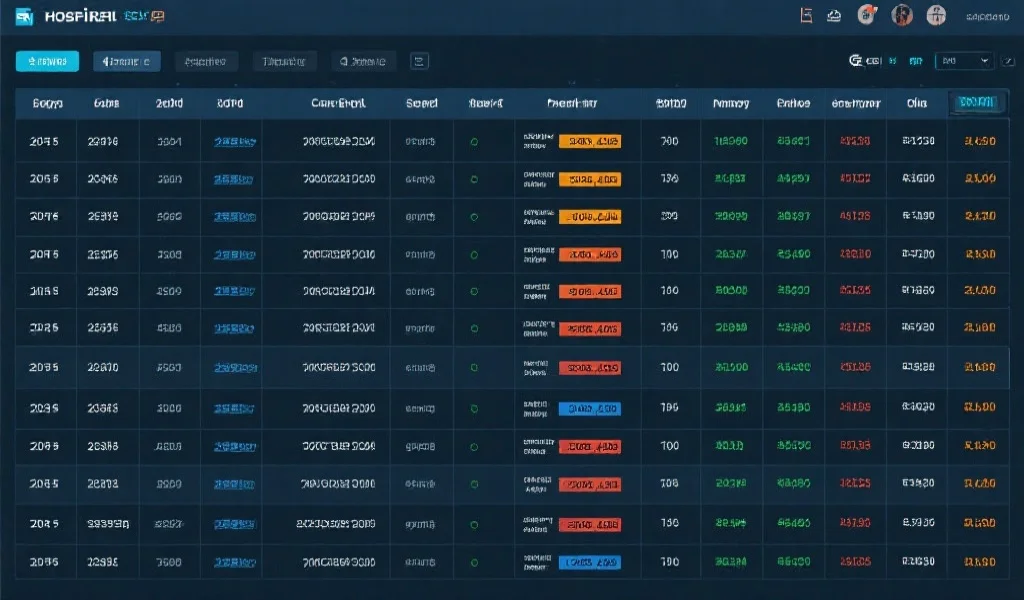Open the blue underlined link in the first row

pos(233,142)
